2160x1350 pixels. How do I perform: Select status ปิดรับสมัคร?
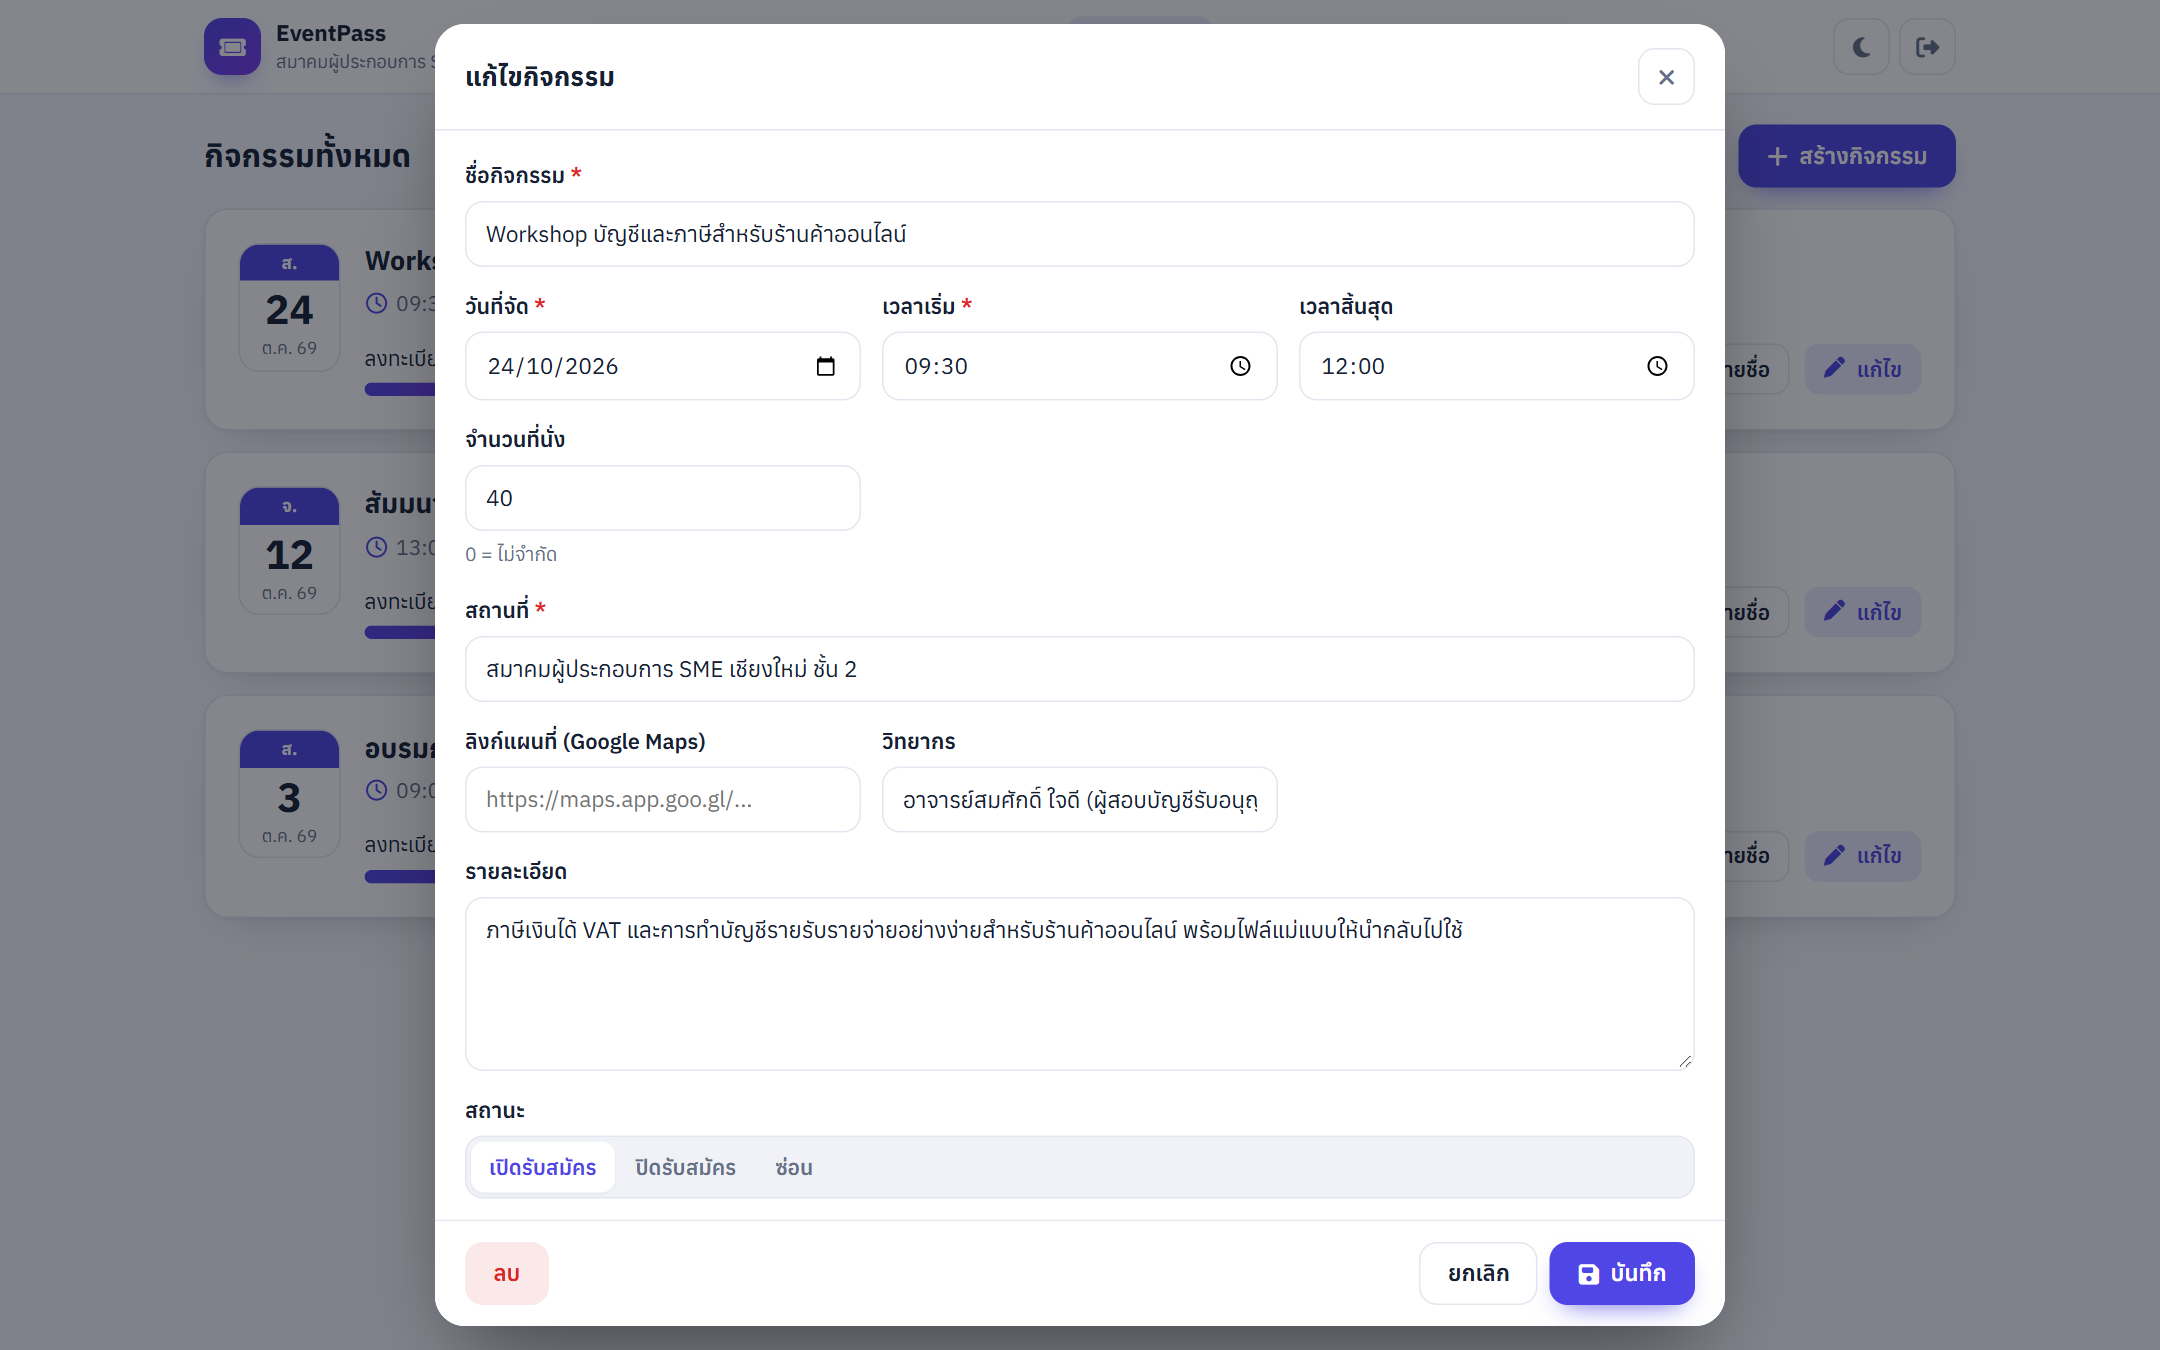685,1167
